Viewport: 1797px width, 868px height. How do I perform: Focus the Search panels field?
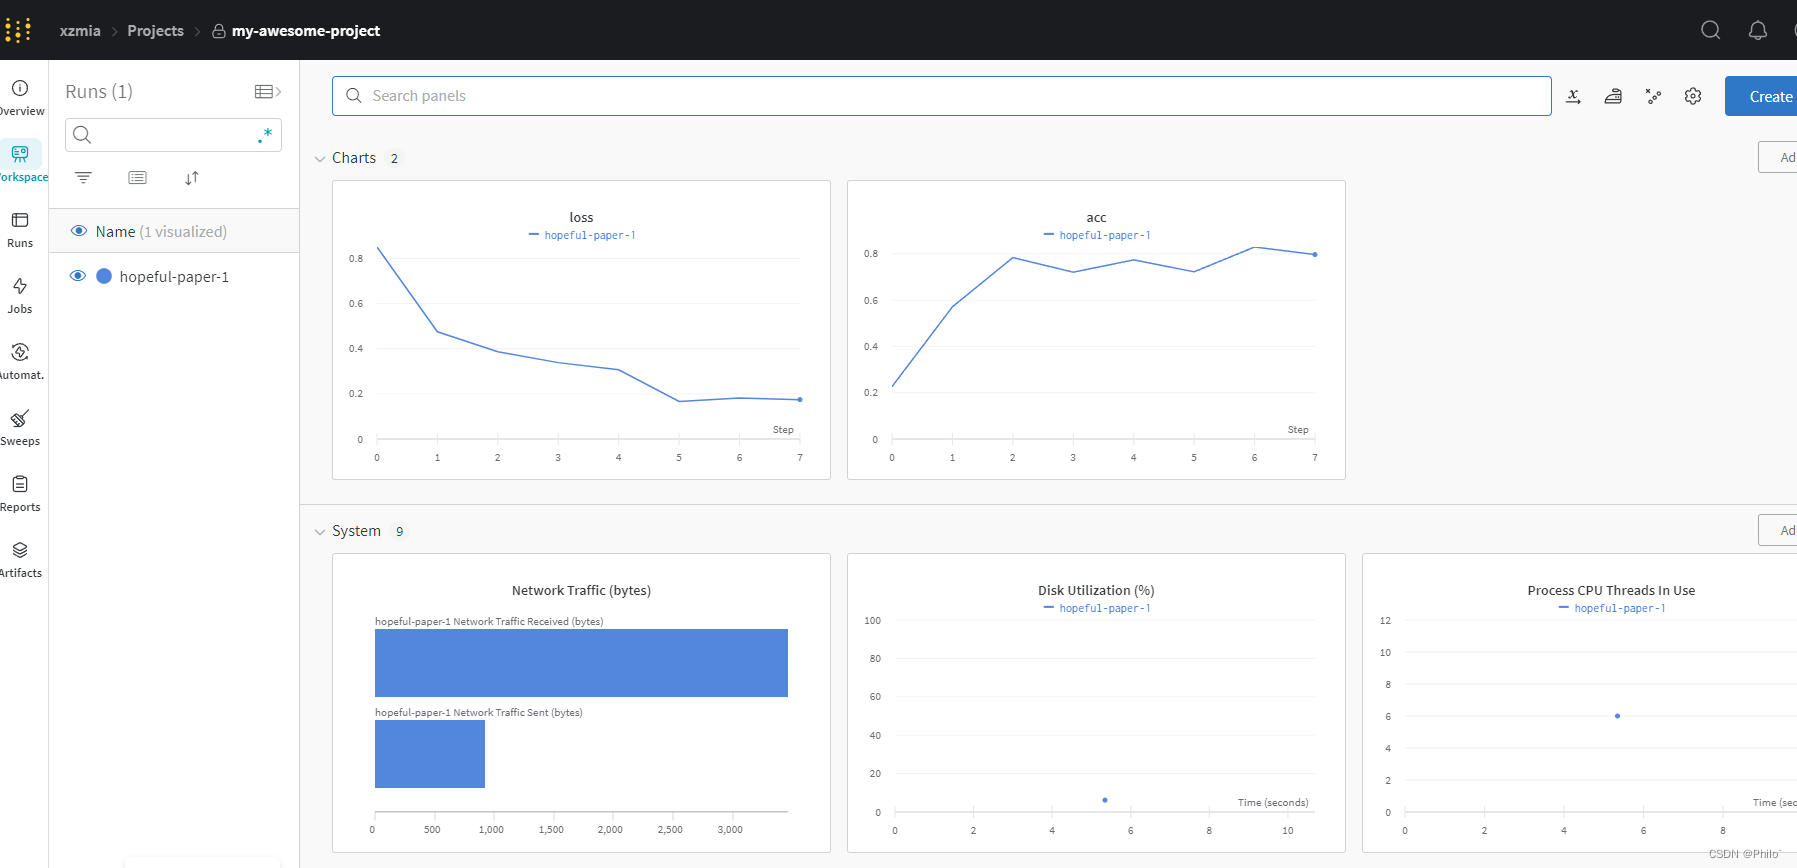(942, 96)
